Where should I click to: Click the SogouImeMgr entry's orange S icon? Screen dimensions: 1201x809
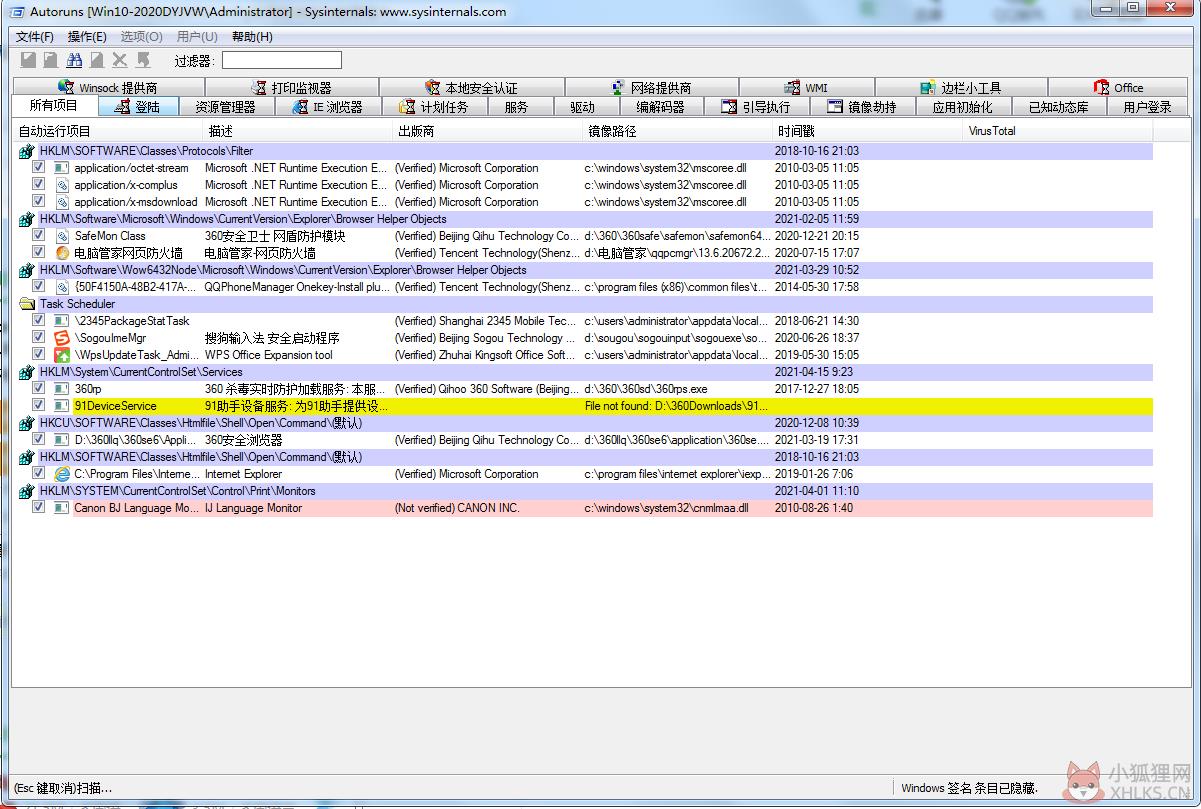62,338
